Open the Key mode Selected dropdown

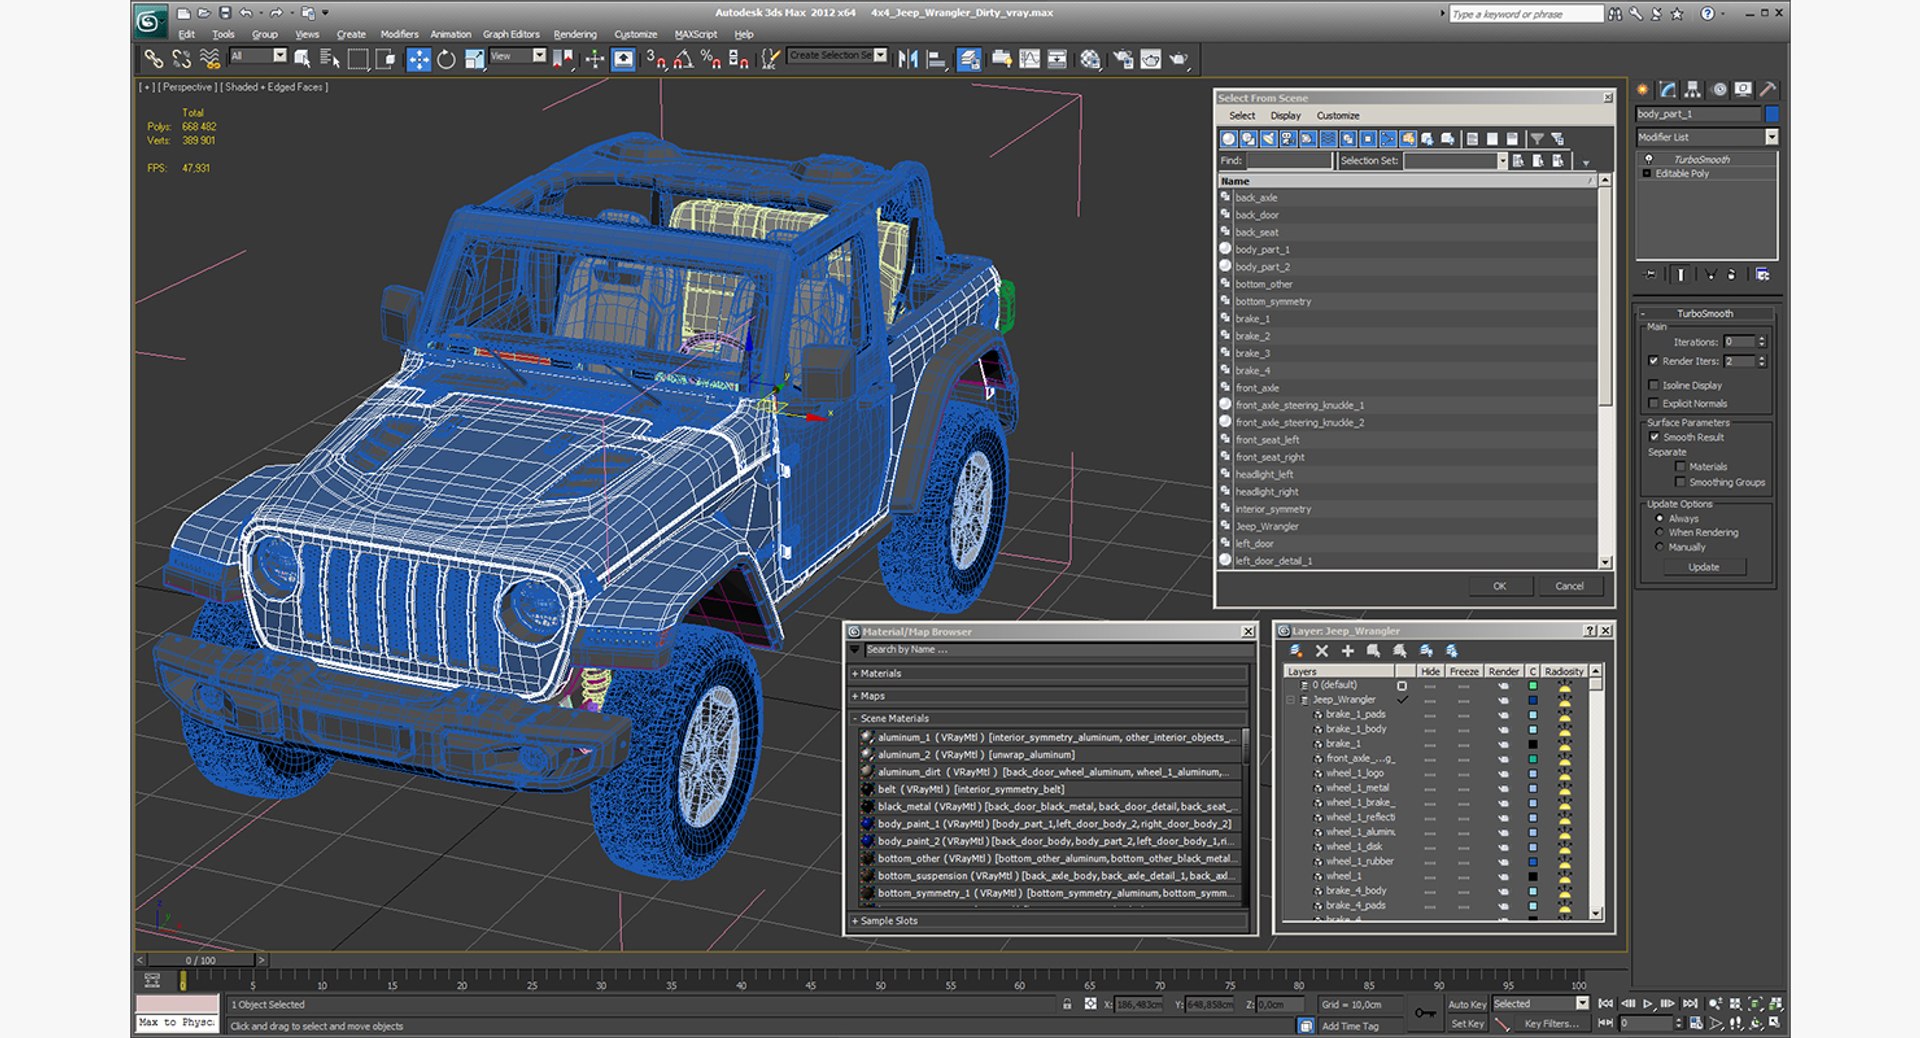point(1582,1003)
